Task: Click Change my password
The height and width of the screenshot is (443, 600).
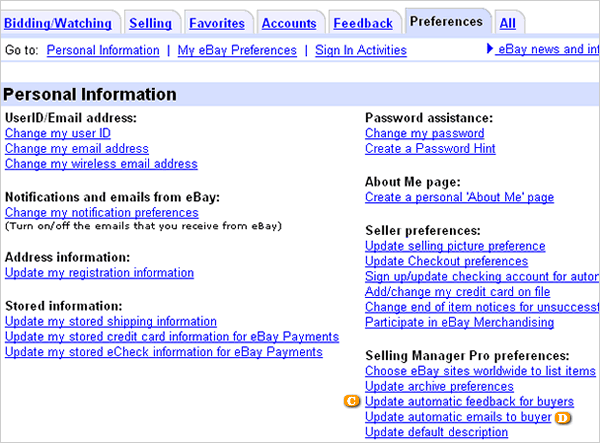Action: (425, 133)
